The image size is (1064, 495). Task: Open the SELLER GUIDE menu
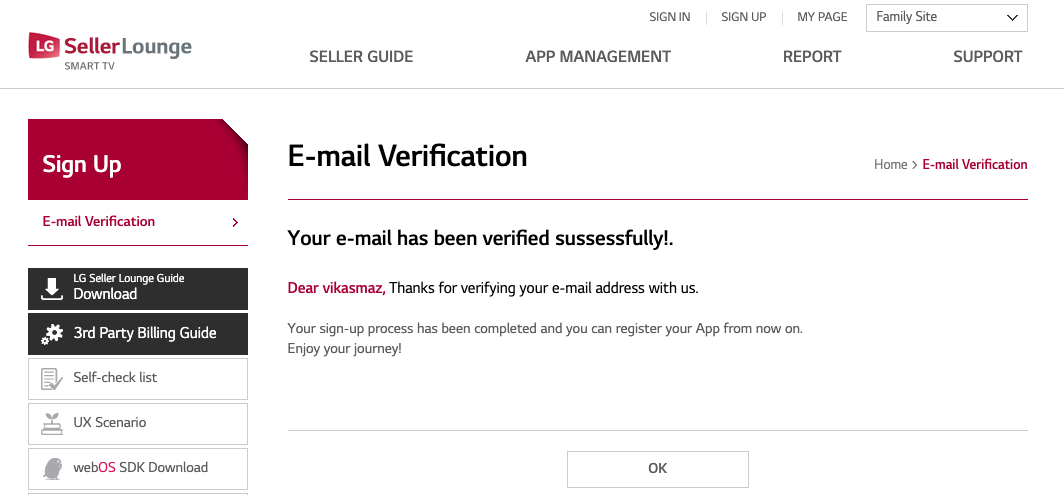pos(361,57)
